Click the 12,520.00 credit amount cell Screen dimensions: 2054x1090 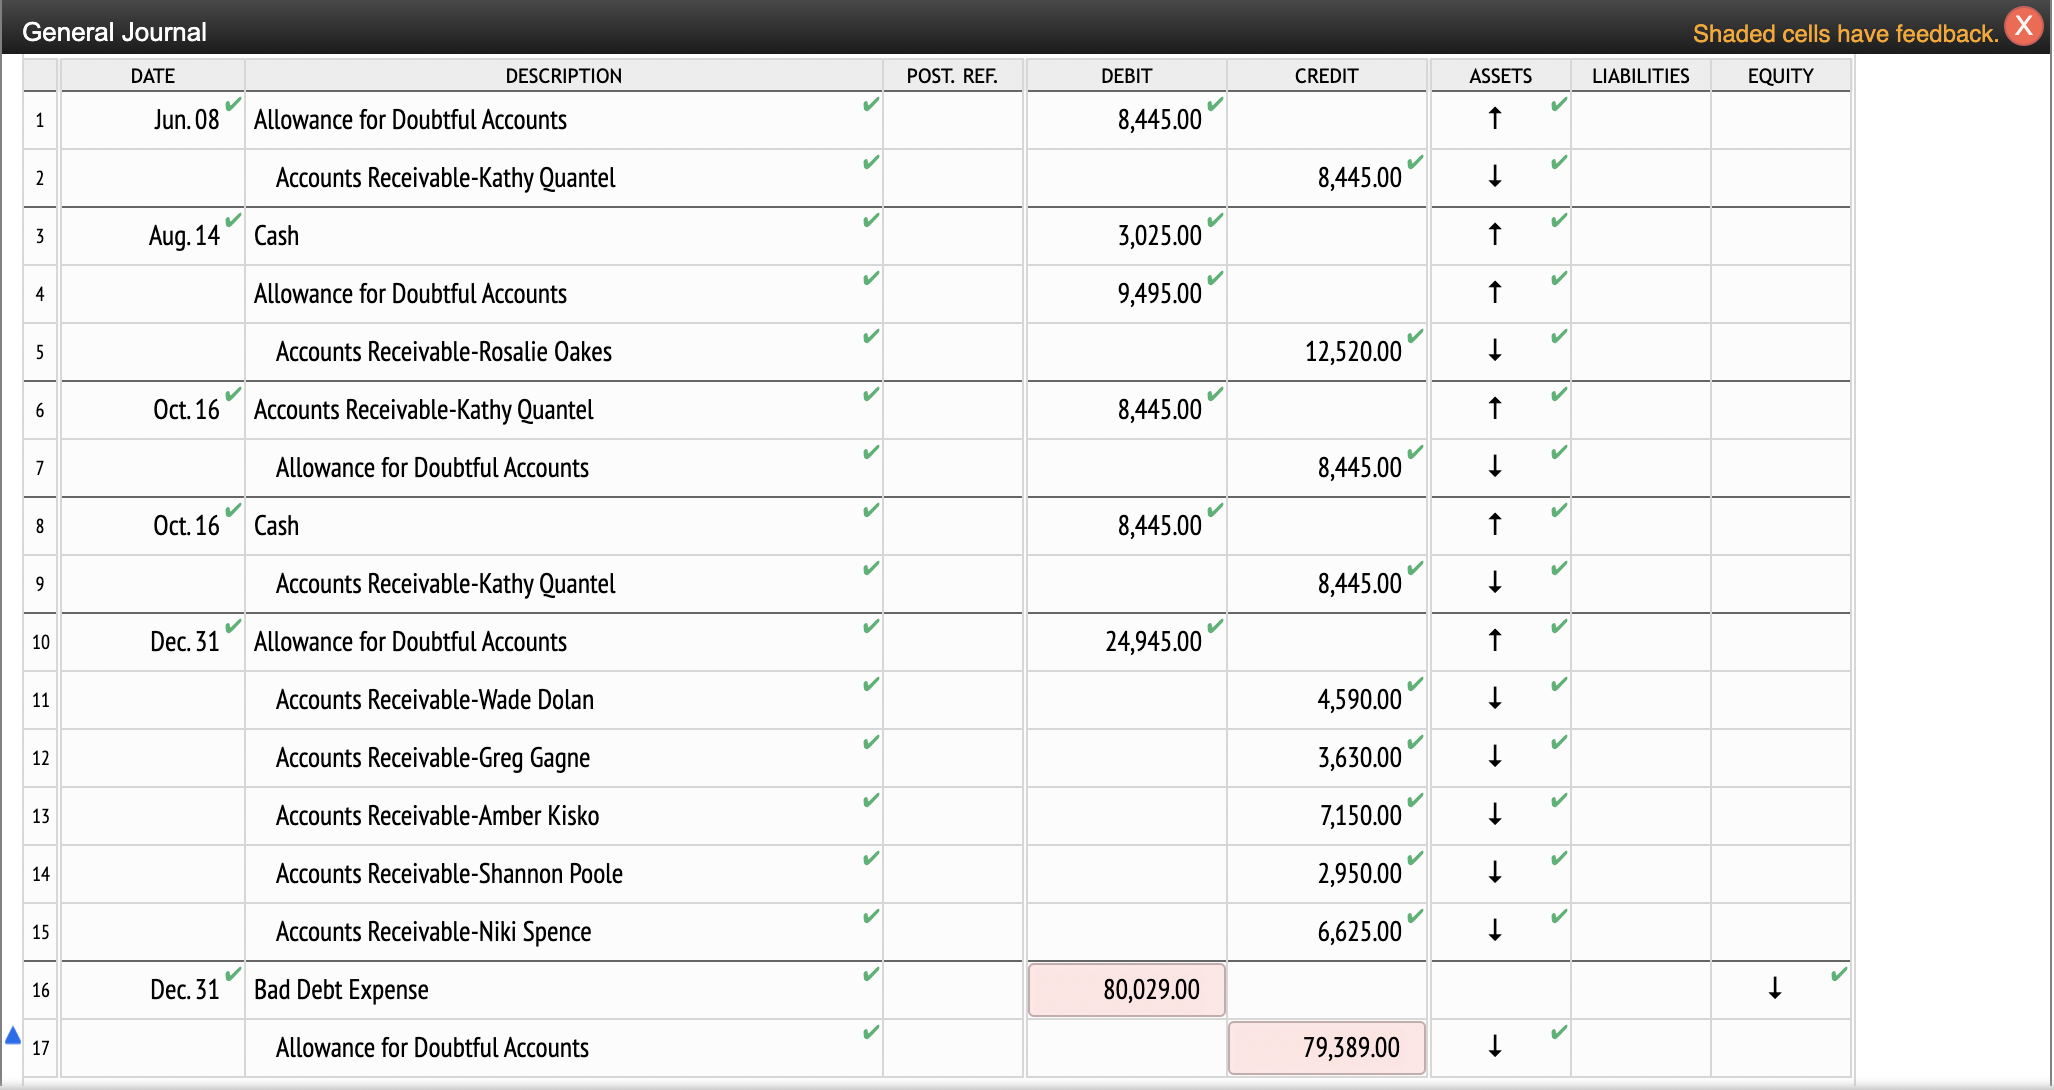click(1326, 352)
